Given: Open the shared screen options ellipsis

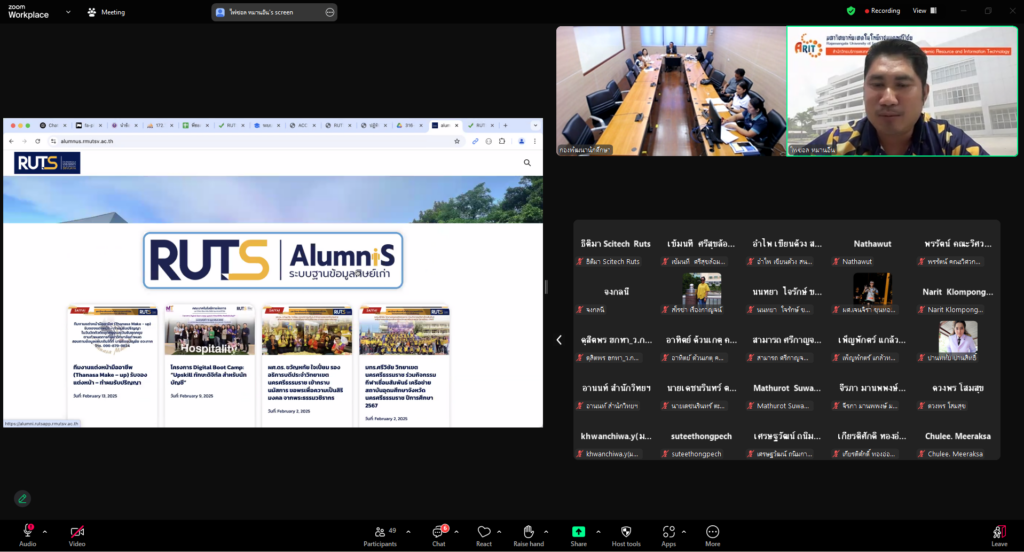Looking at the screenshot, I should (328, 12).
